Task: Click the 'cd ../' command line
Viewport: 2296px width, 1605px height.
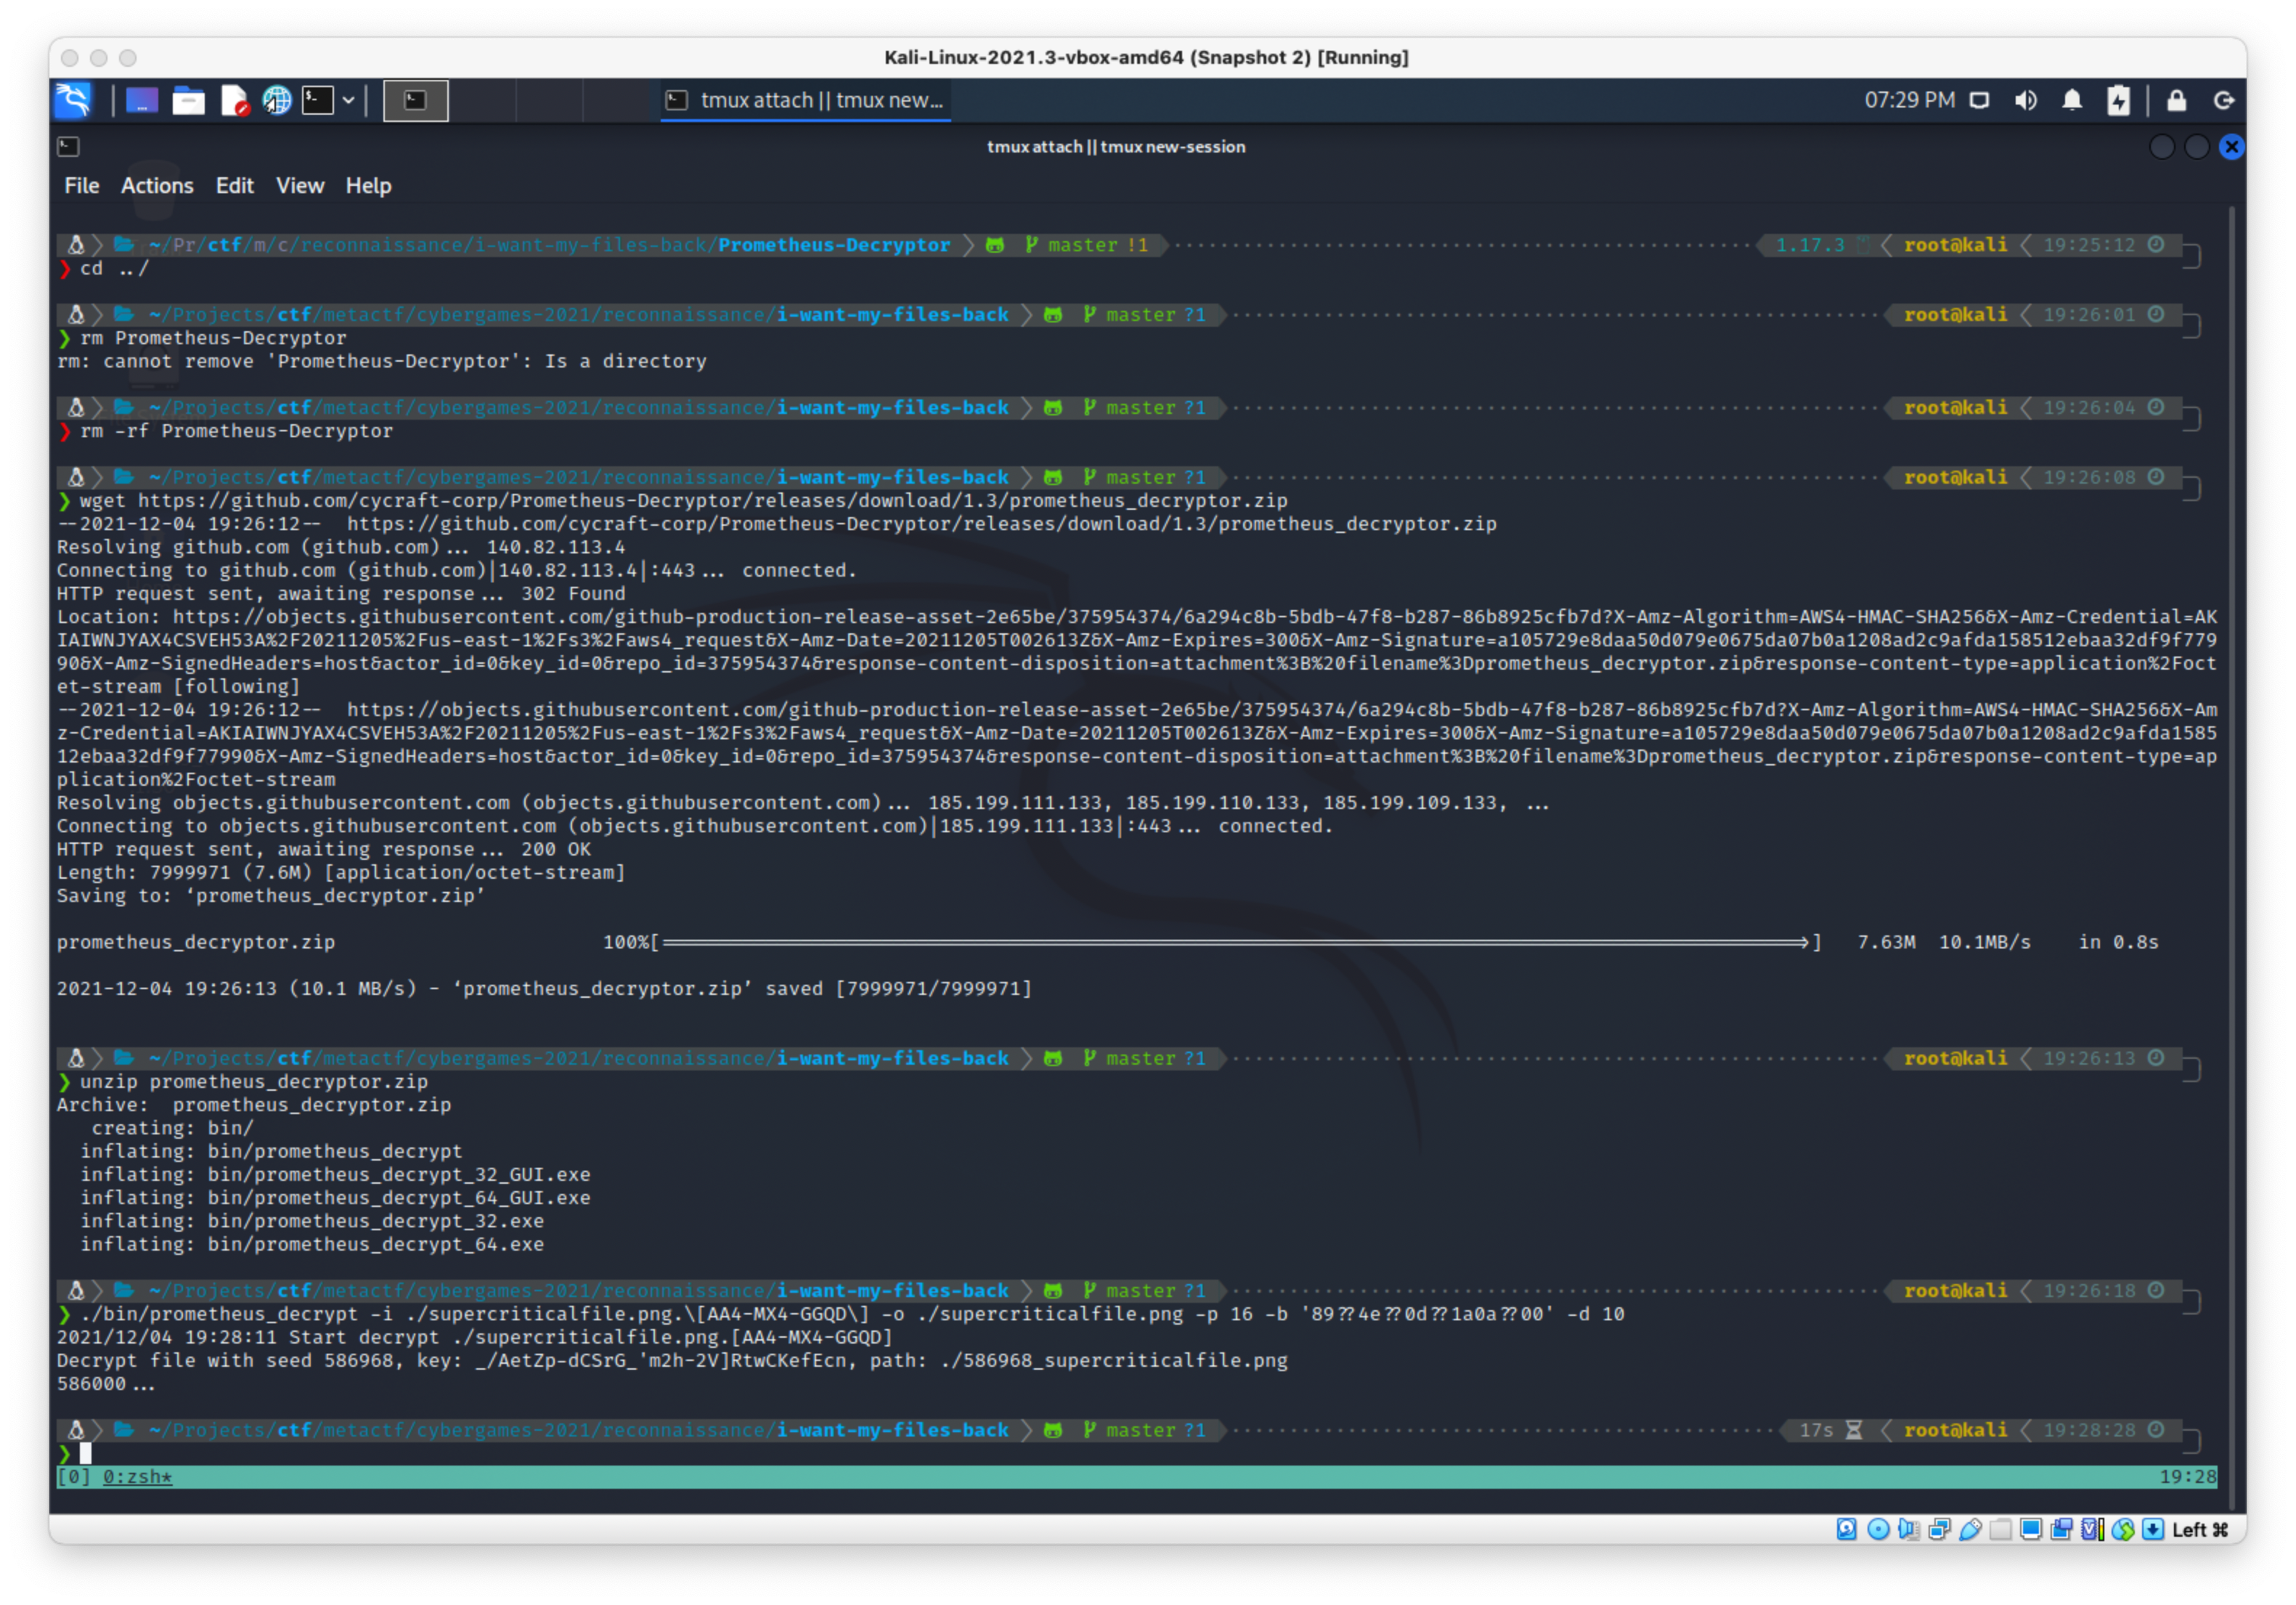Action: (114, 268)
